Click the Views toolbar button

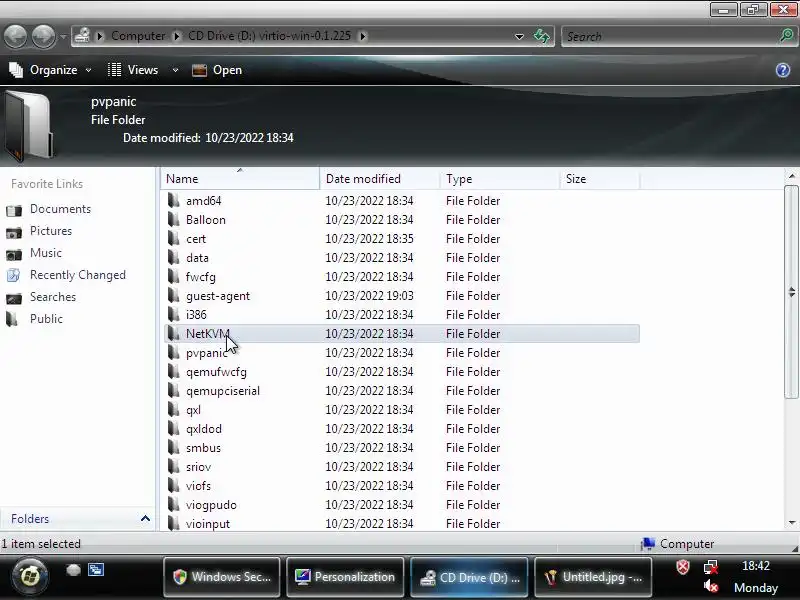pos(133,70)
